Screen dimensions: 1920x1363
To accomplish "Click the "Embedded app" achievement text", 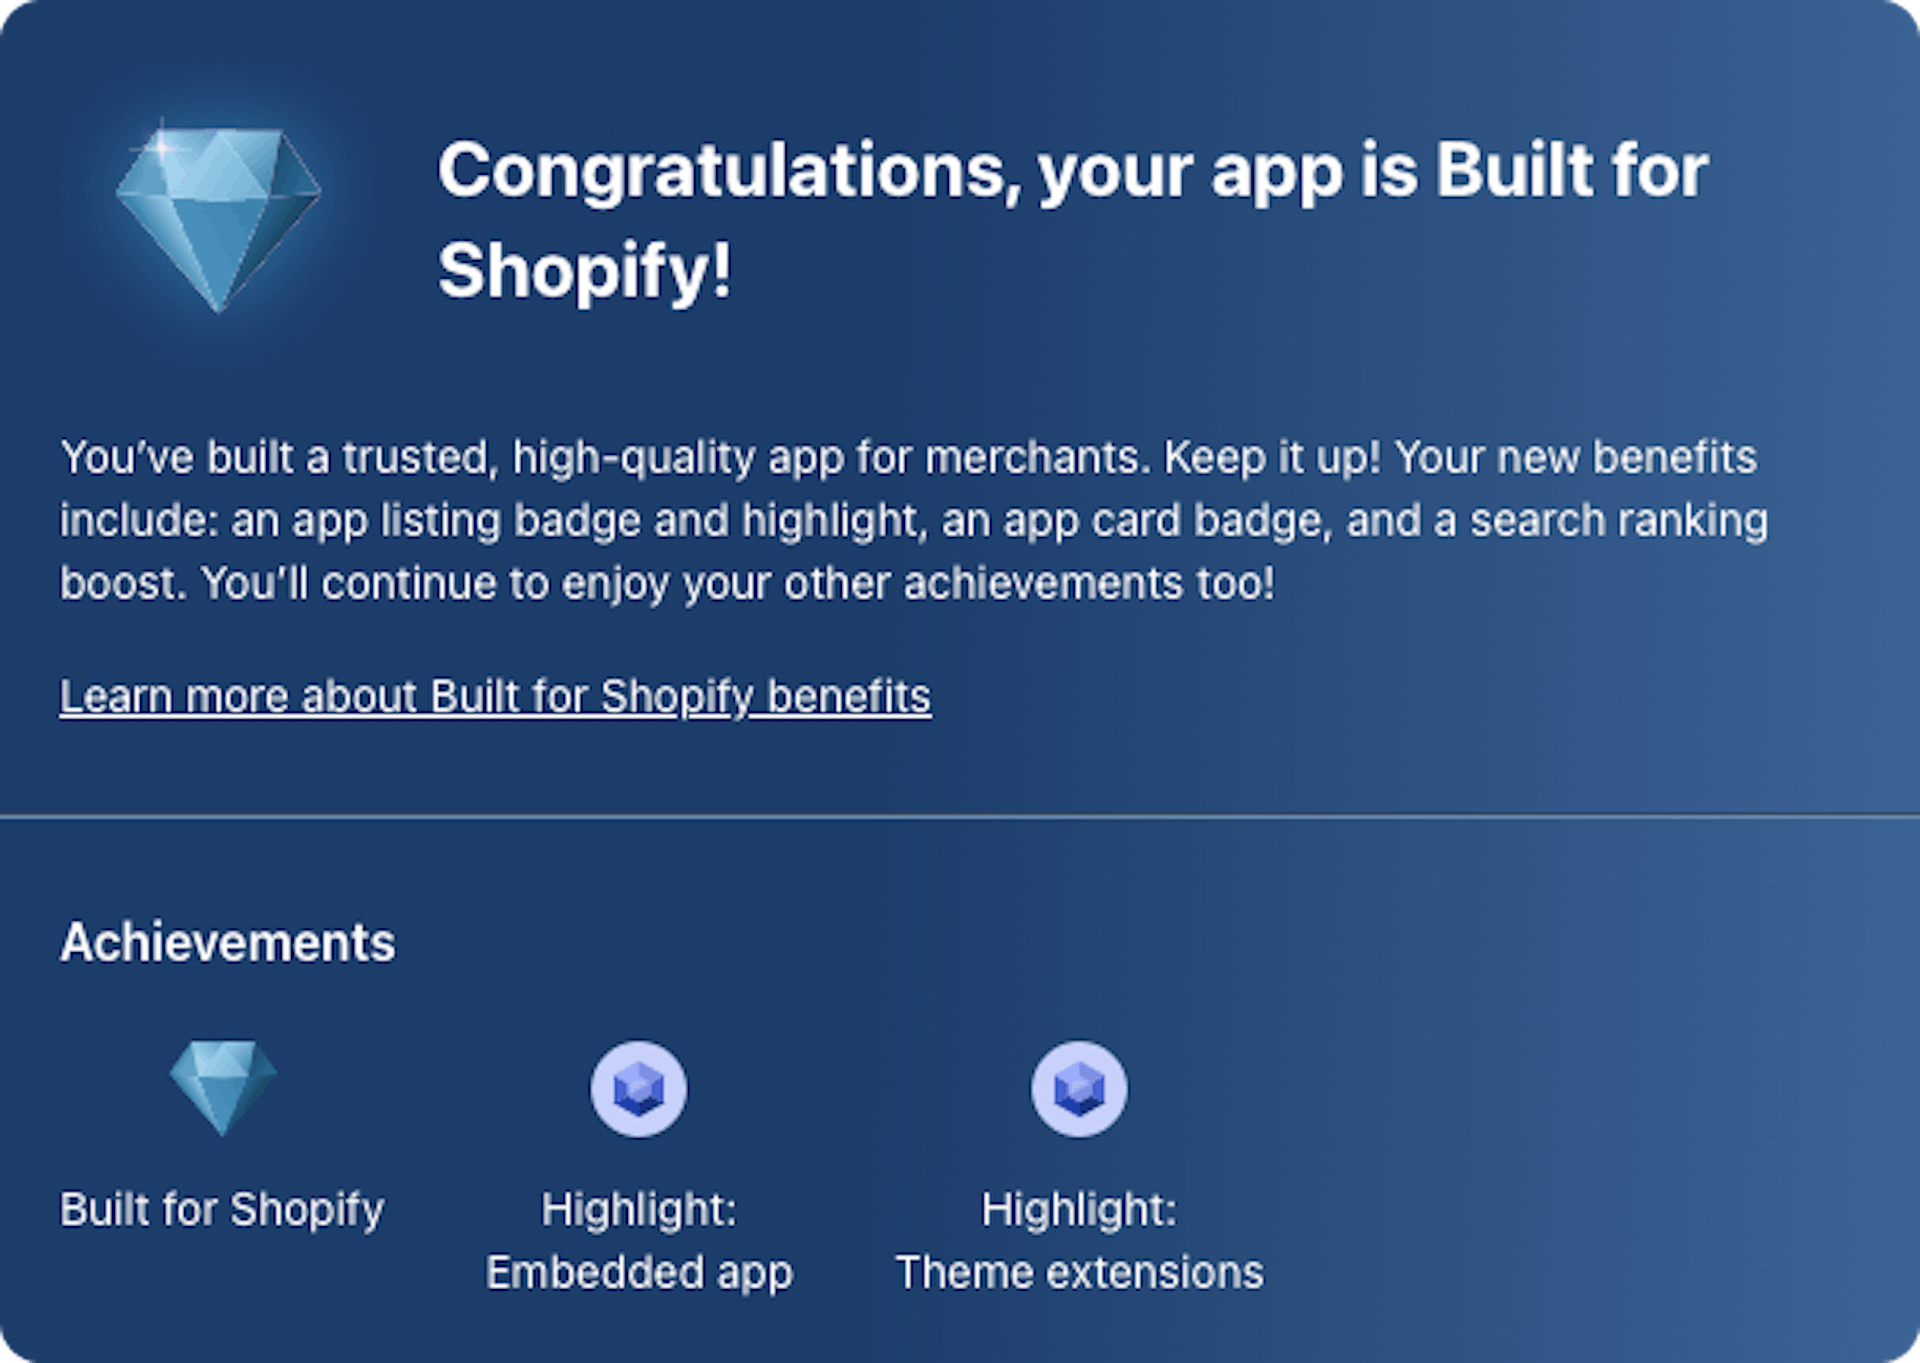I will coord(639,1273).
